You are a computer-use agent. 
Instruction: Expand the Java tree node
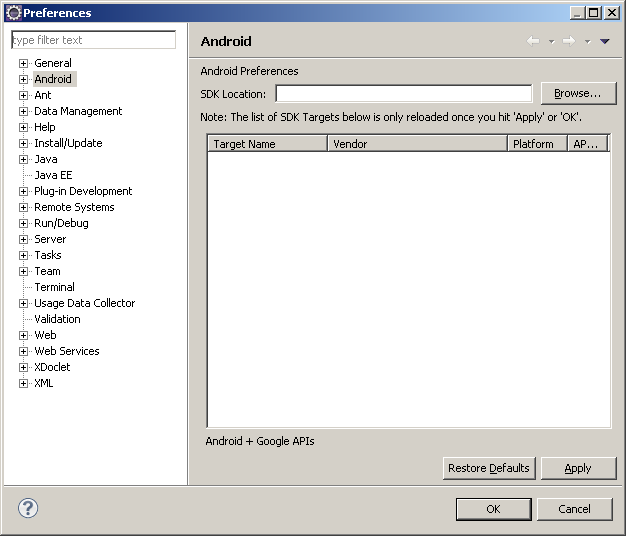(x=23, y=159)
